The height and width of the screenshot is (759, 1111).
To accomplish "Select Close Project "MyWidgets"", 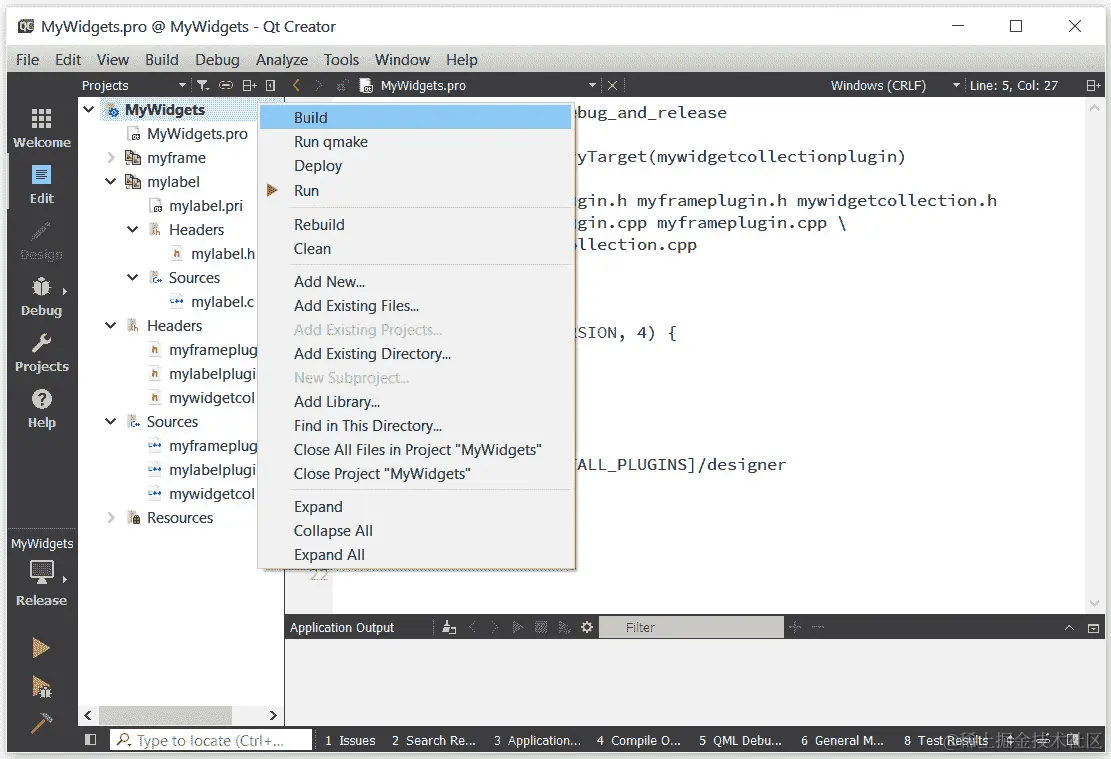I will (415, 473).
